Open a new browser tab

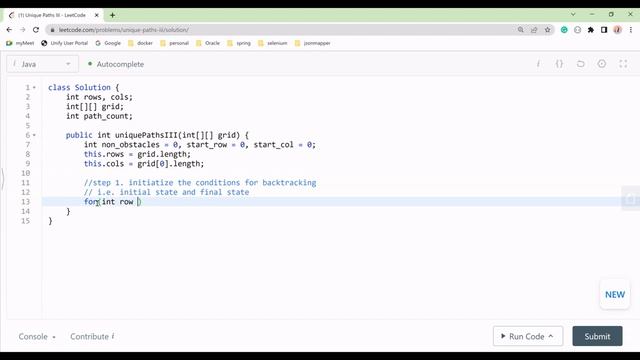click(112, 15)
